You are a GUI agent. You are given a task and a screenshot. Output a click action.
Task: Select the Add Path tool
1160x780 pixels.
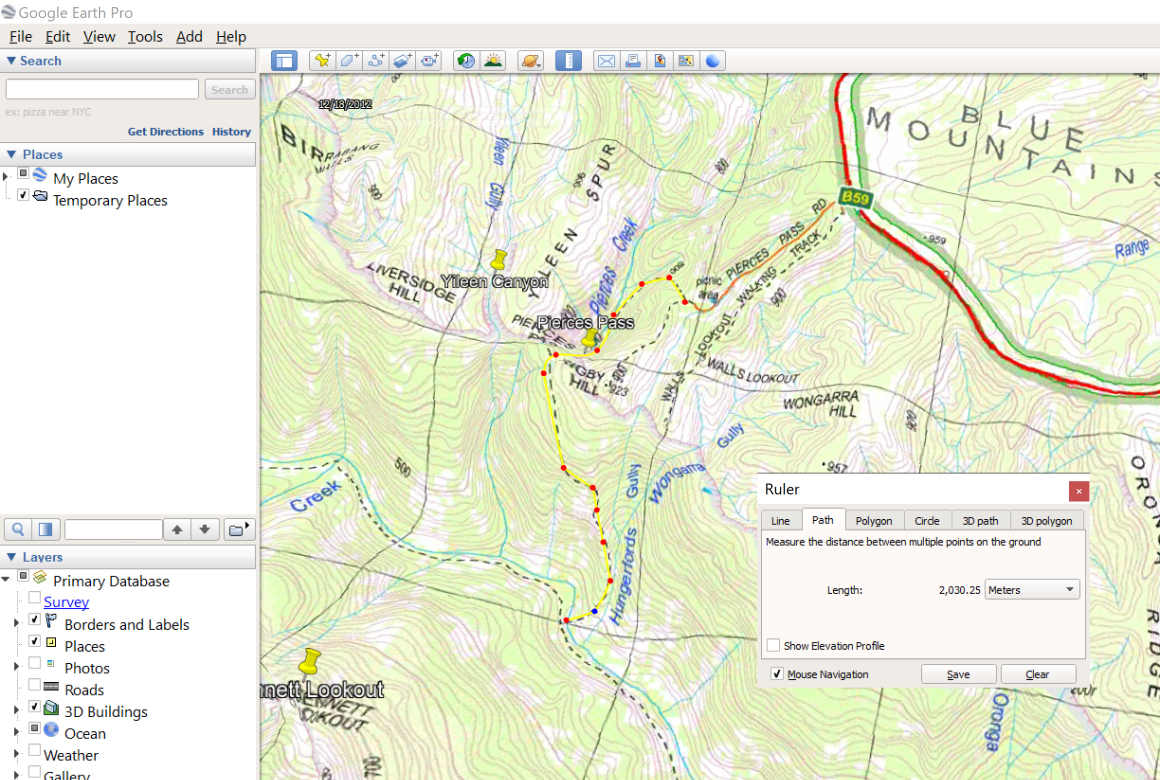coord(375,60)
